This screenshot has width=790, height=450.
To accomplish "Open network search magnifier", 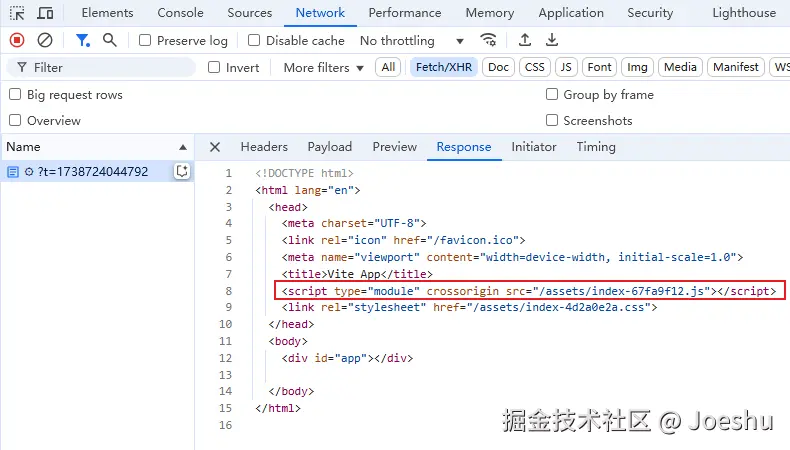I will pyautogui.click(x=110, y=40).
